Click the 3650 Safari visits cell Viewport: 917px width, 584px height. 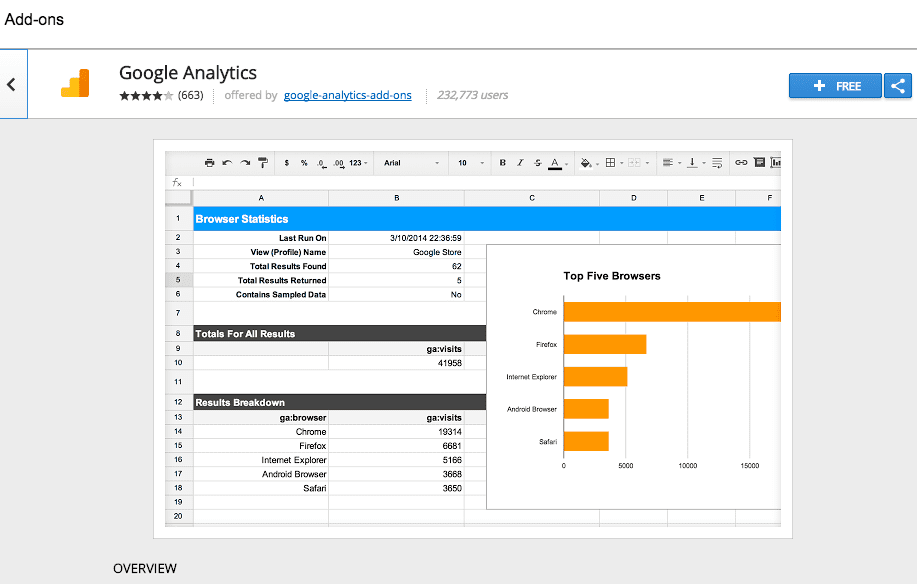397,488
